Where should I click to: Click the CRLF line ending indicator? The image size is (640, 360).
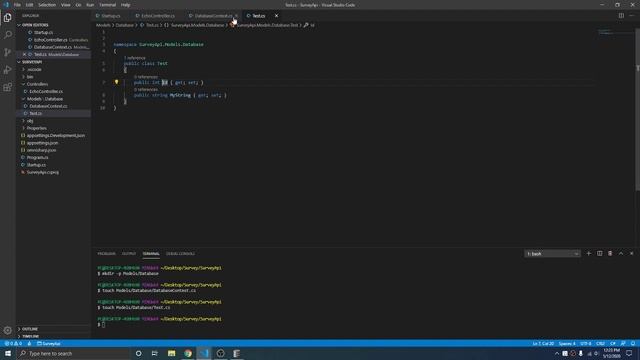pos(600,344)
